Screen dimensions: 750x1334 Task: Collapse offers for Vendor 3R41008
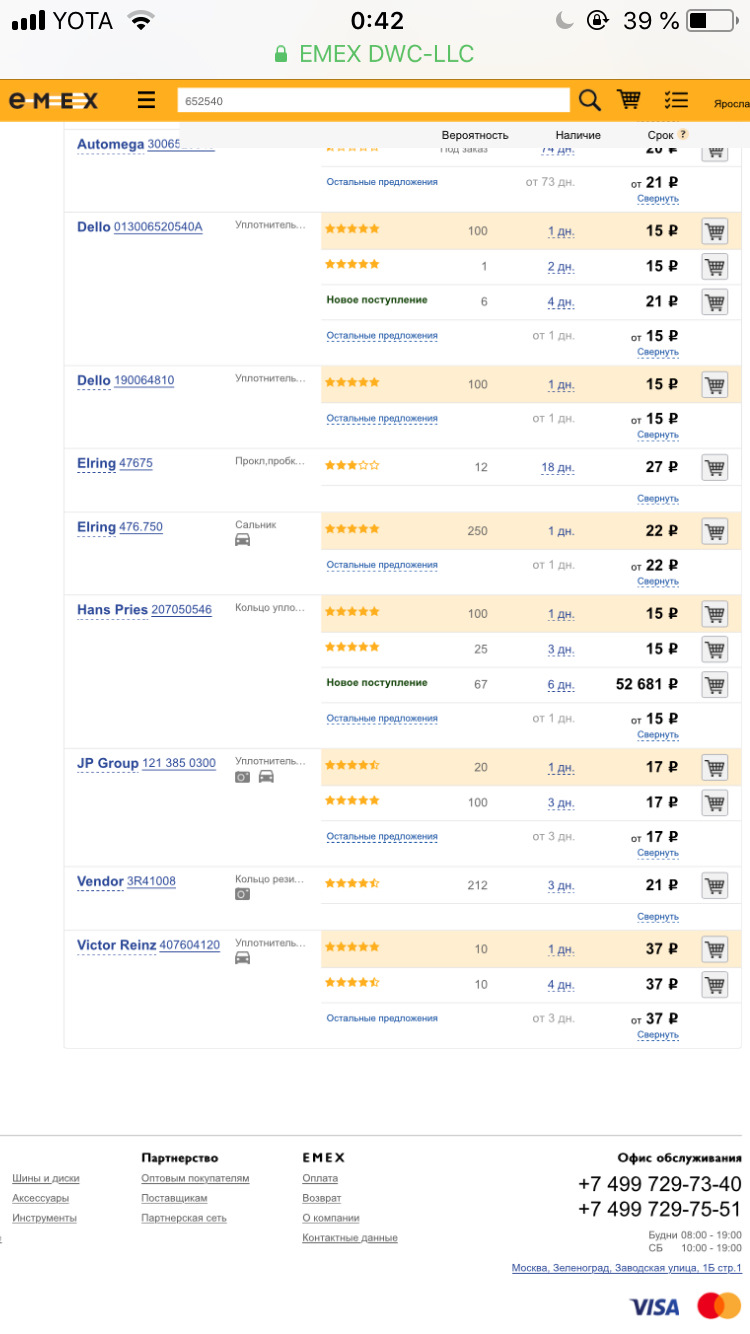tap(658, 916)
